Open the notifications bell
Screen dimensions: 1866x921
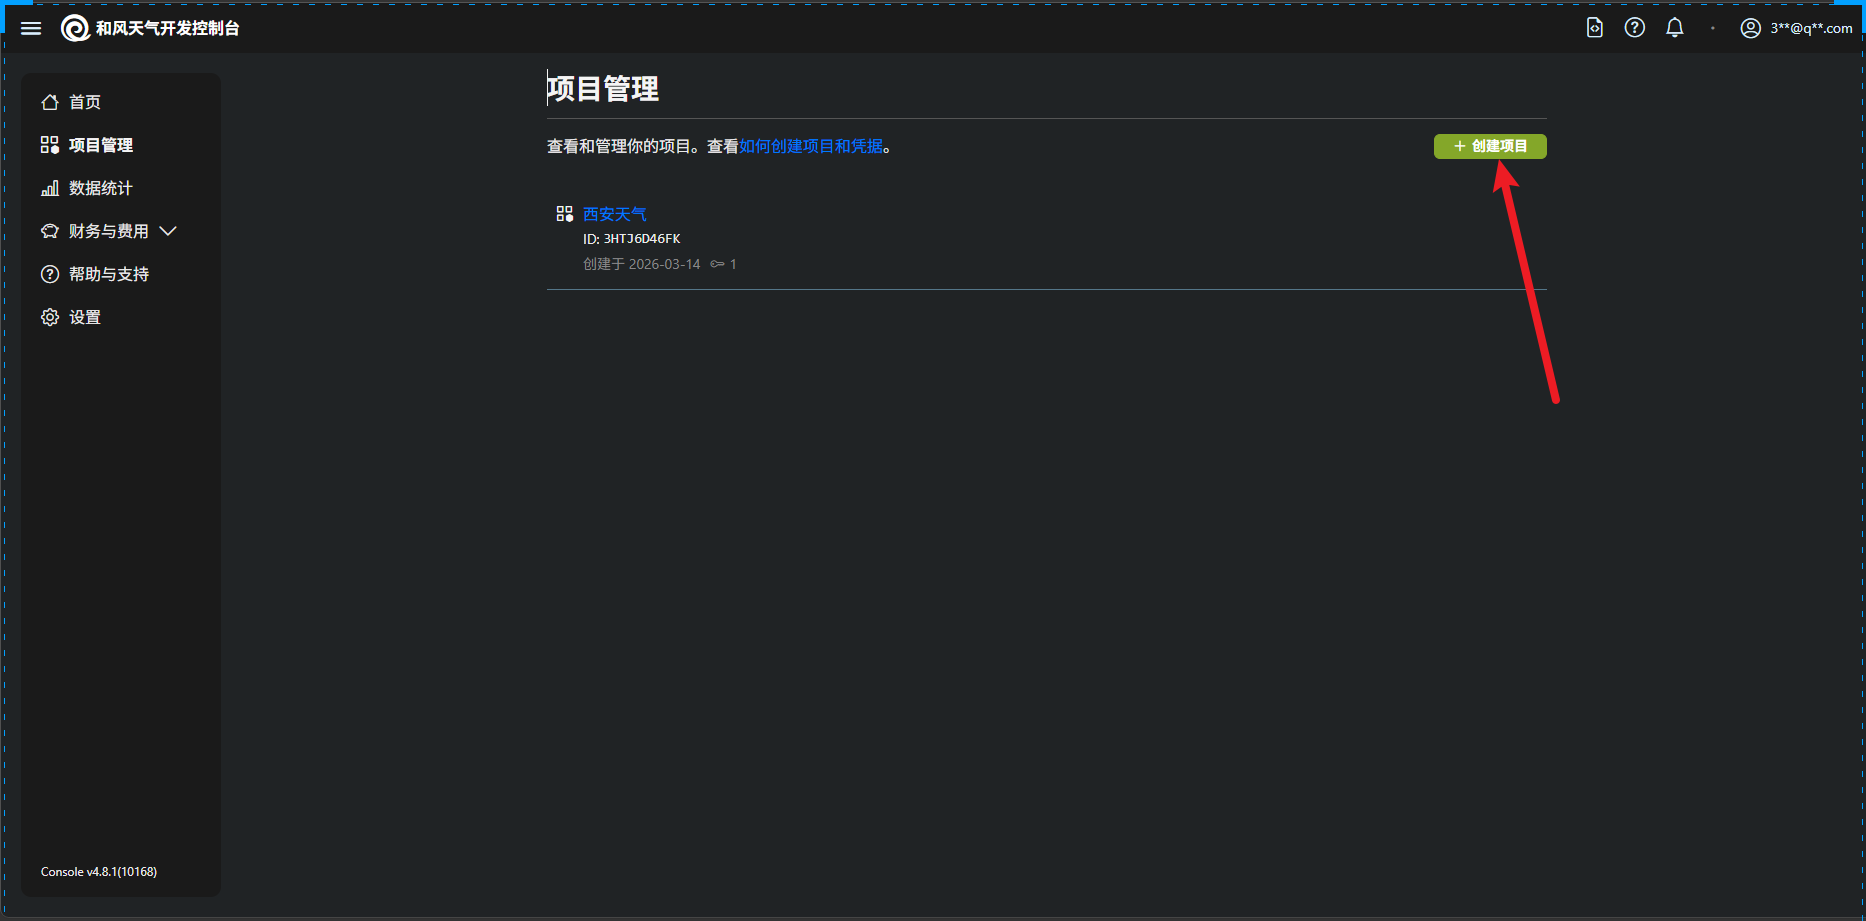[1674, 28]
